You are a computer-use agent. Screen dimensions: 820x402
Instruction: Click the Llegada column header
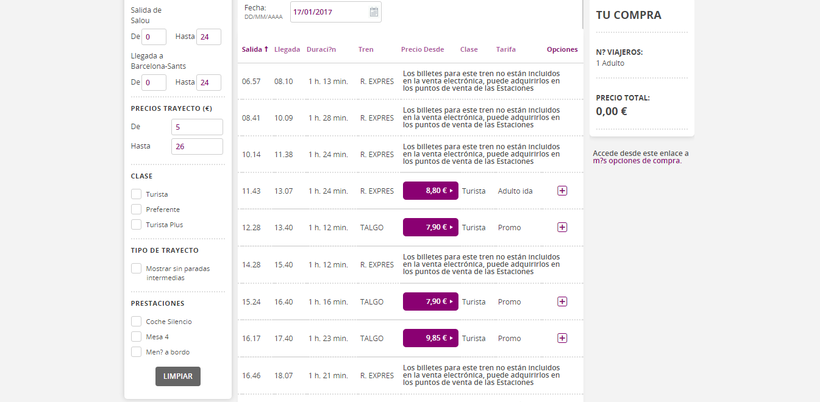(287, 49)
